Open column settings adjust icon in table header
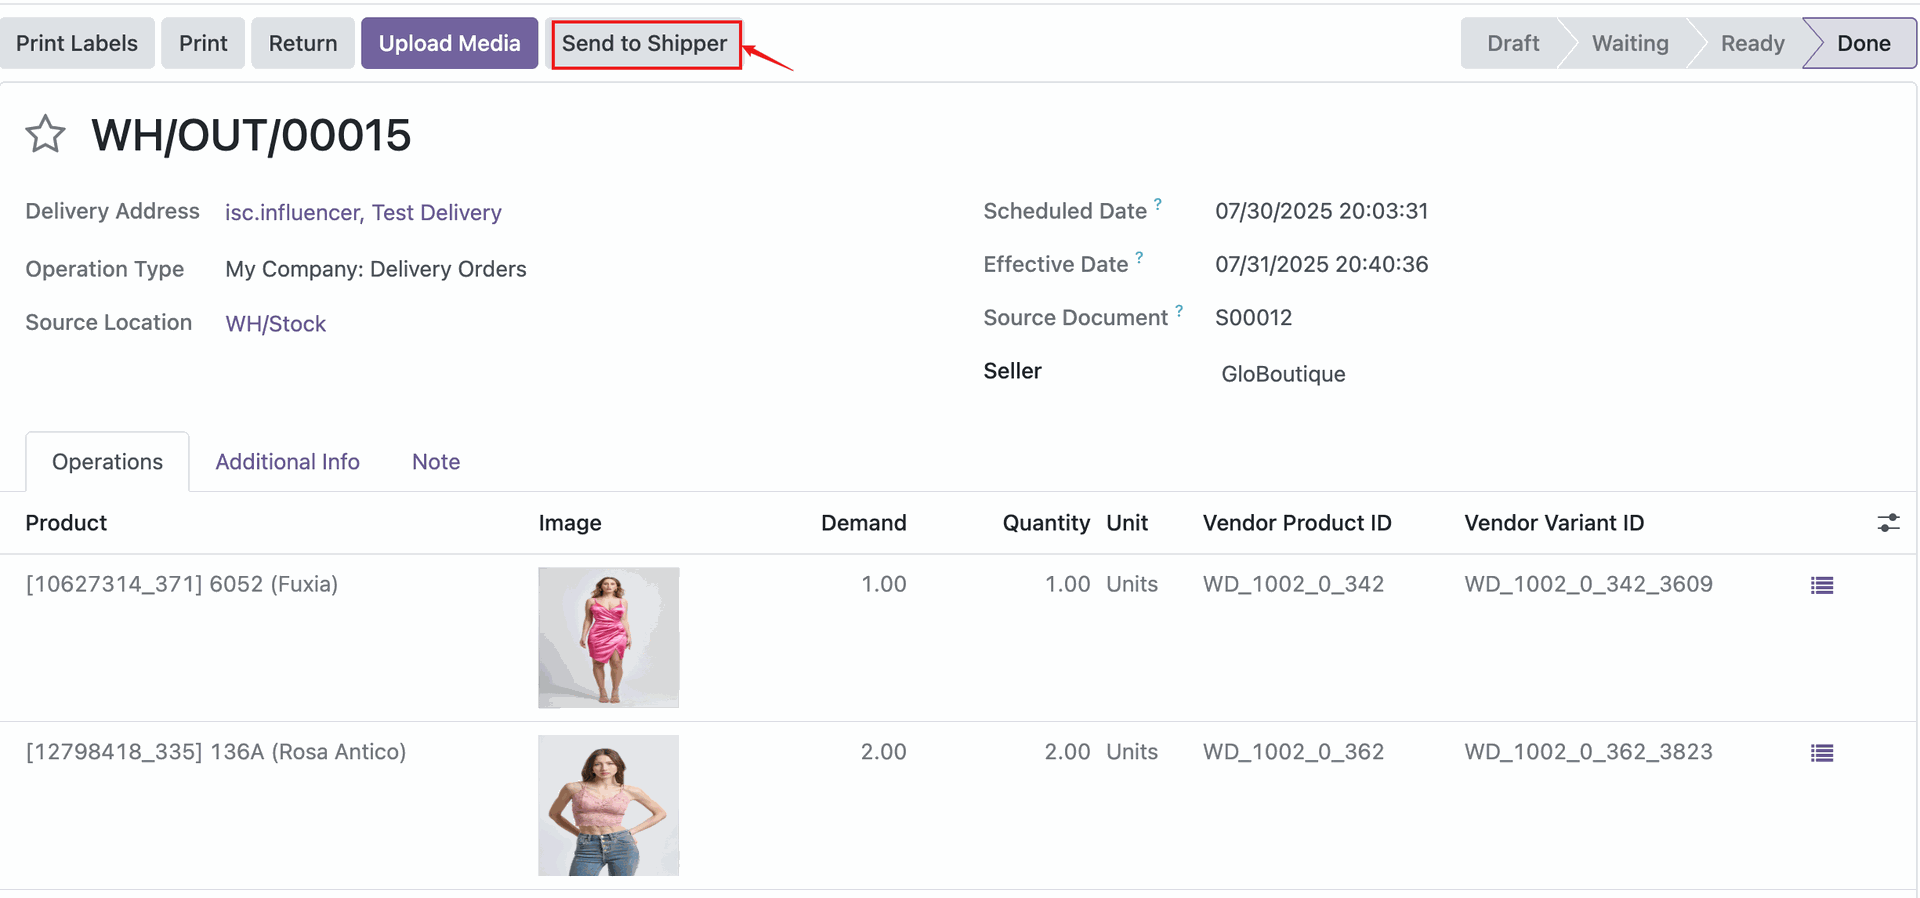 [1887, 523]
